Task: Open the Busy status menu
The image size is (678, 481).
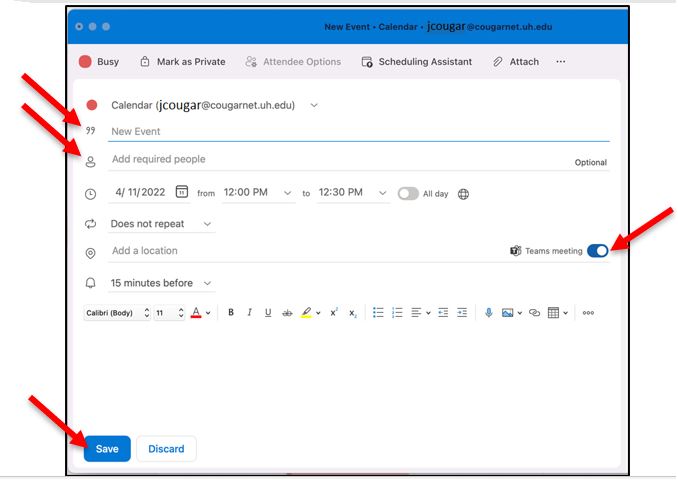Action: tap(99, 62)
